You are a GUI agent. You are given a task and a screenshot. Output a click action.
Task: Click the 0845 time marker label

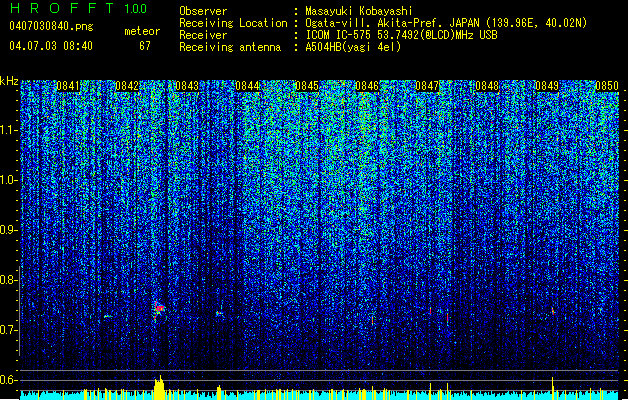coord(307,86)
